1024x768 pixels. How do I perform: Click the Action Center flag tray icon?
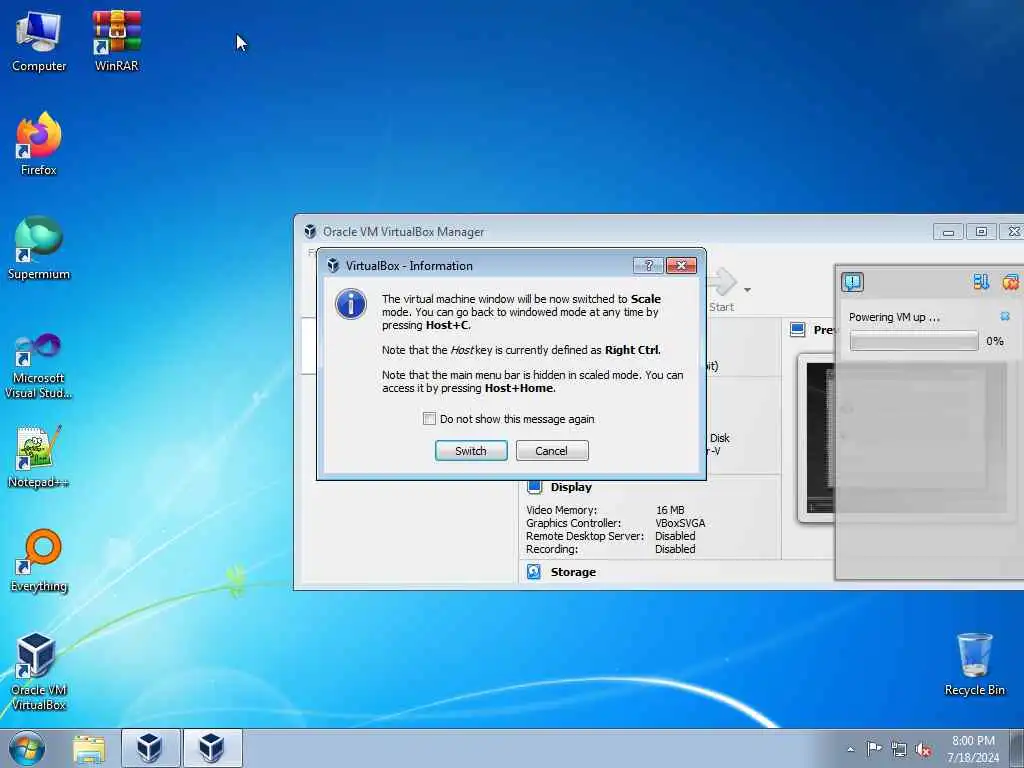point(874,749)
